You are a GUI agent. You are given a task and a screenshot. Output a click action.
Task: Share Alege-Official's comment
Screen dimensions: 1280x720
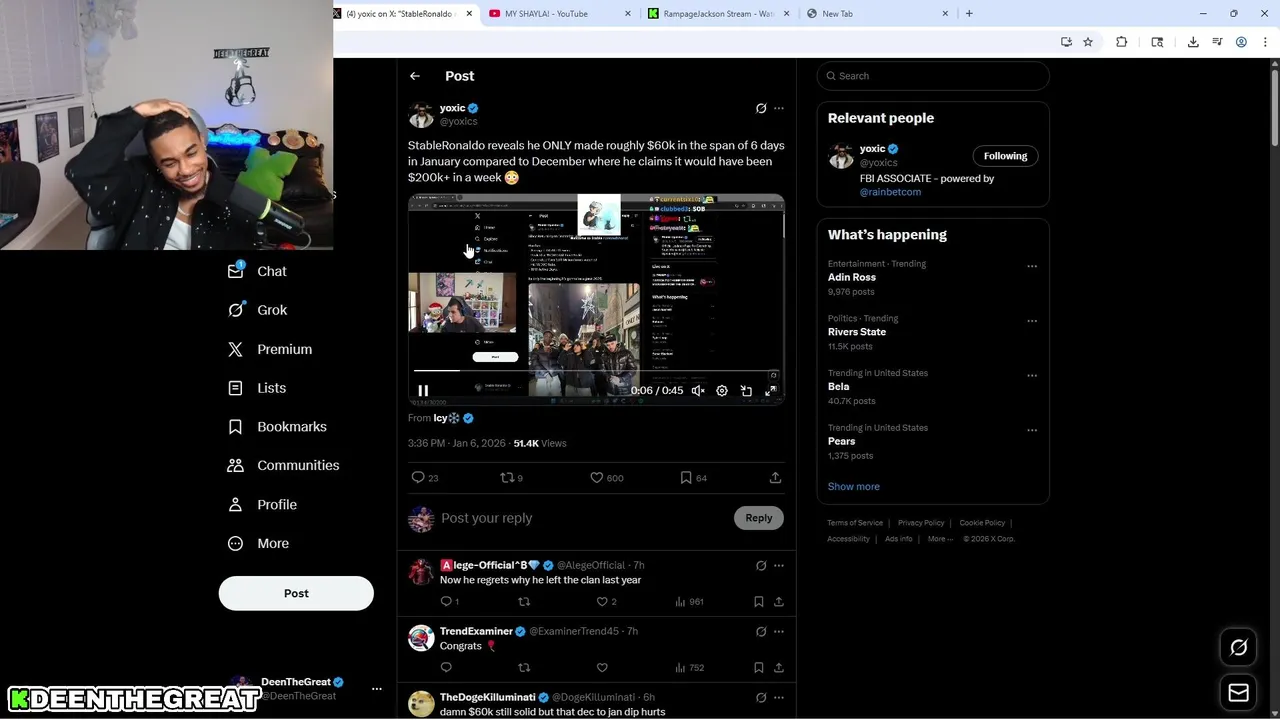(779, 602)
